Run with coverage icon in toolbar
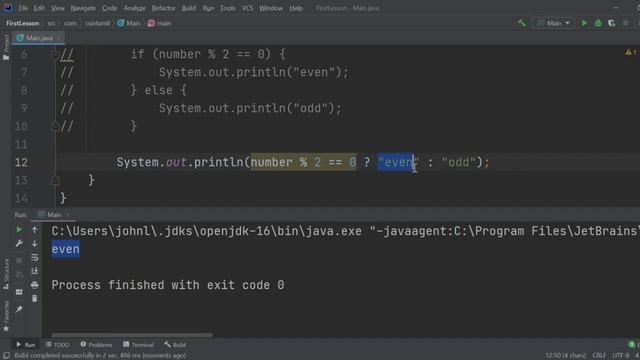The width and height of the screenshot is (640, 360). (611, 23)
